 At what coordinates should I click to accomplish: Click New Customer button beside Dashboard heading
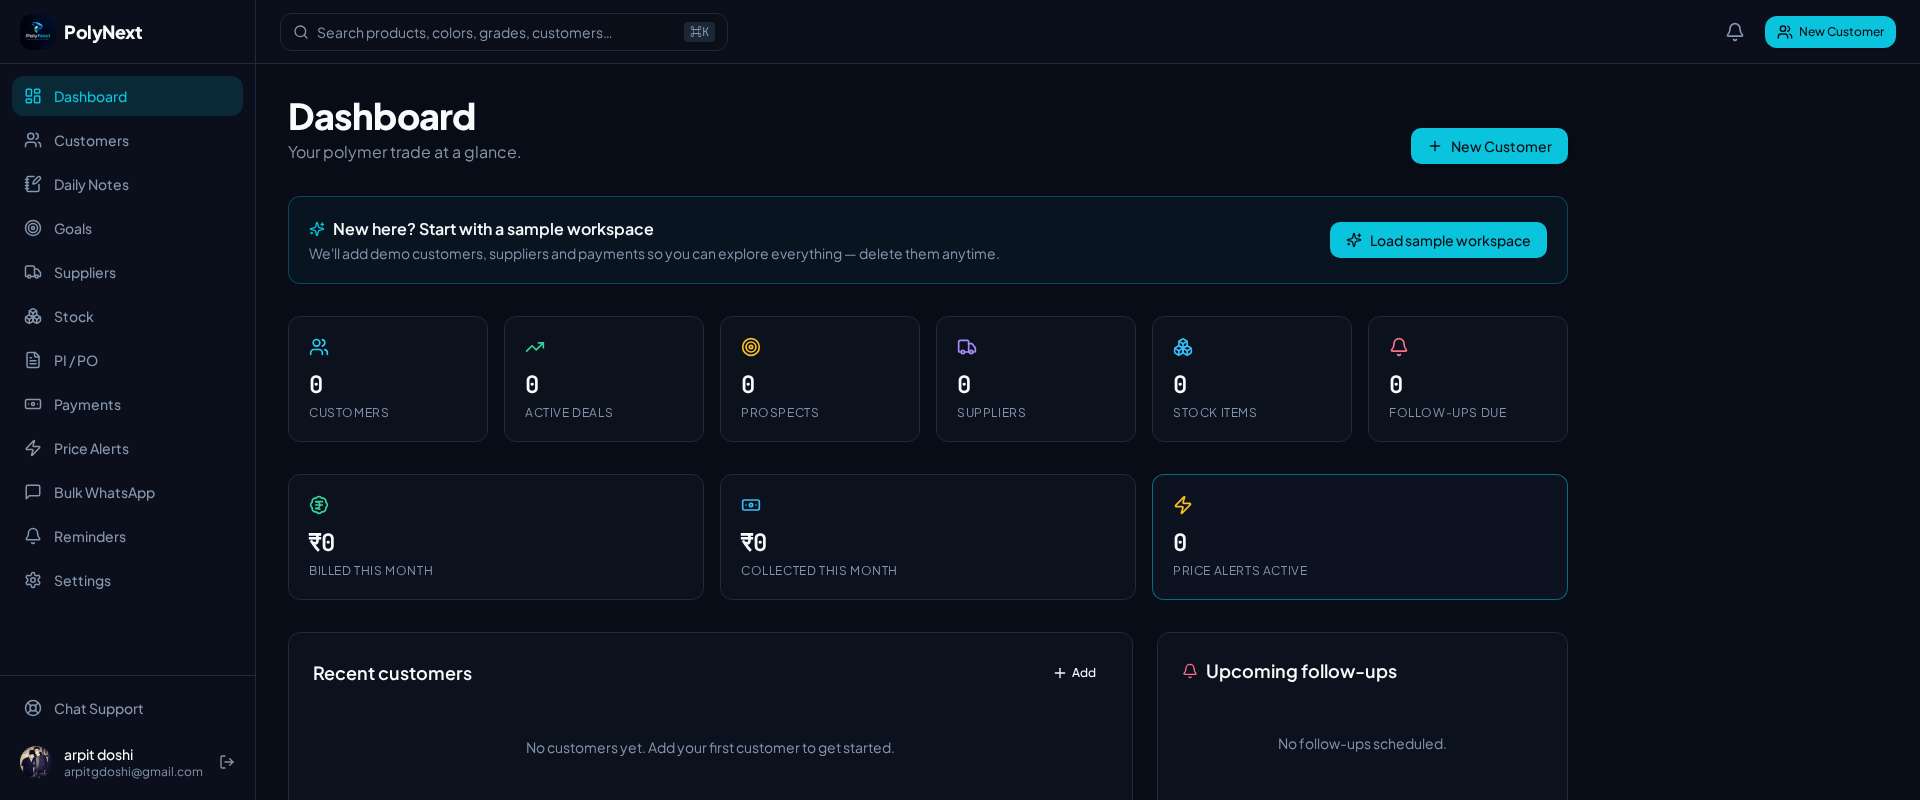point(1489,146)
